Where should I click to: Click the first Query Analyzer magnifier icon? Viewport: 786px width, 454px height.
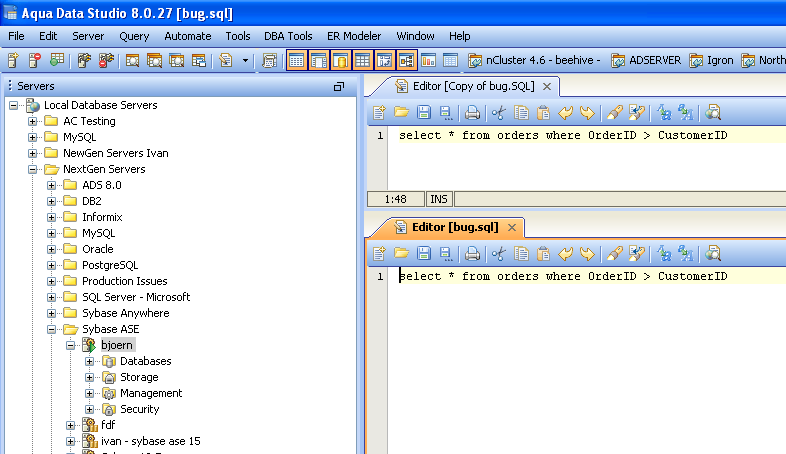pos(132,61)
